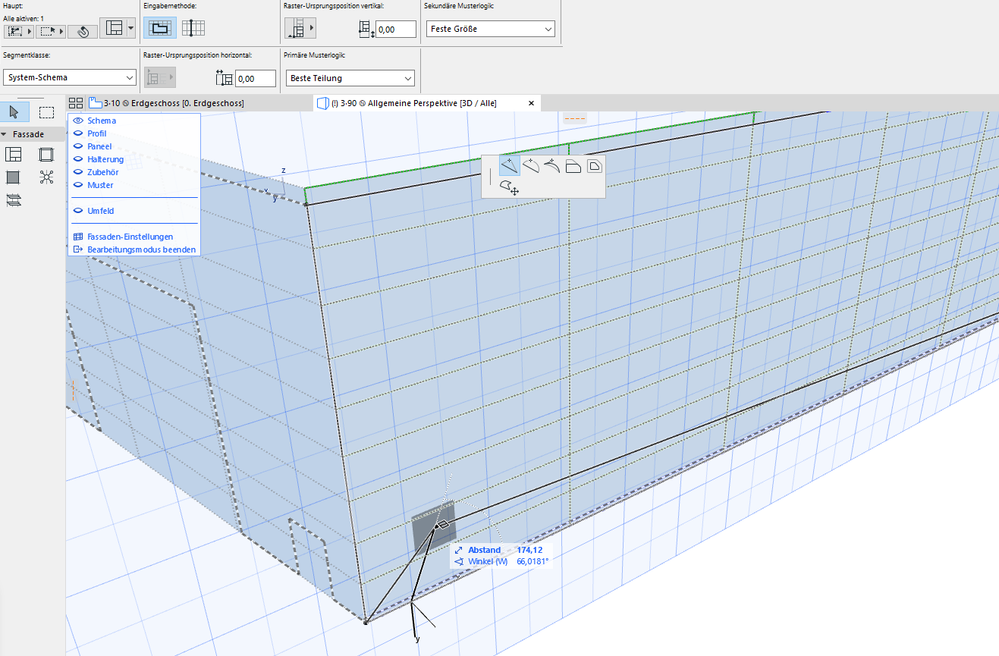This screenshot has height=656, width=999.
Task: Activate the Marquee tool
Action: 46,112
